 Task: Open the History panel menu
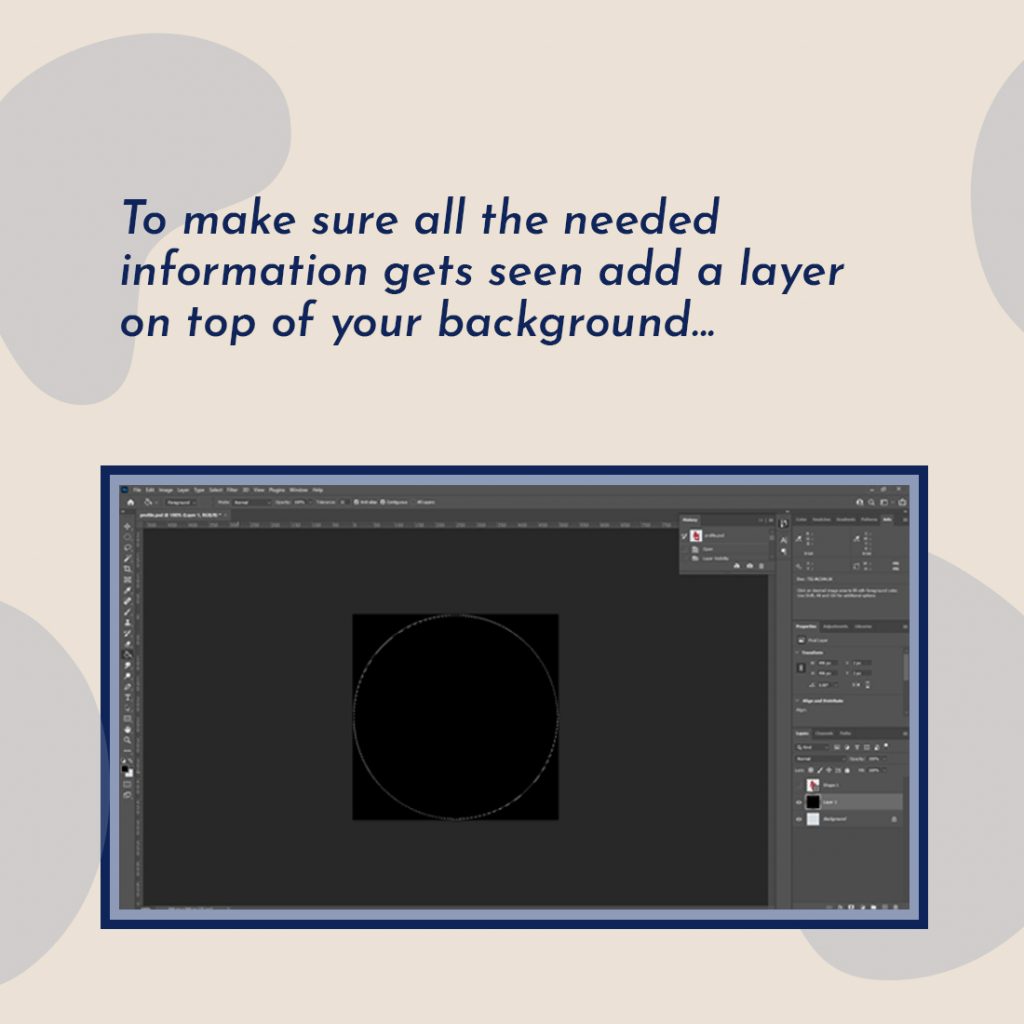(x=771, y=520)
